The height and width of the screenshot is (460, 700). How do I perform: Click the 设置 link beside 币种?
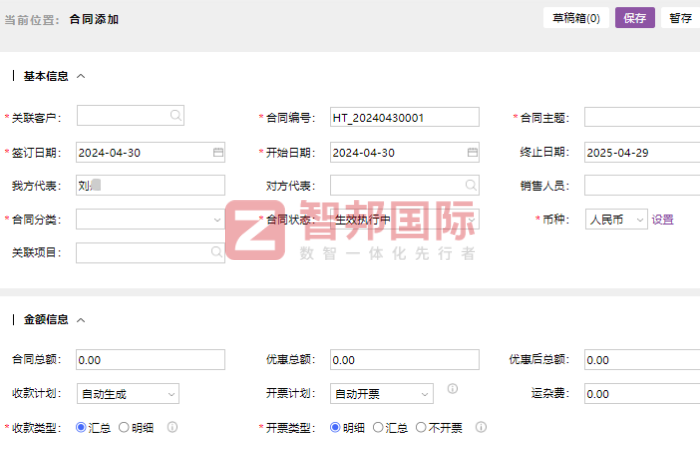point(663,219)
